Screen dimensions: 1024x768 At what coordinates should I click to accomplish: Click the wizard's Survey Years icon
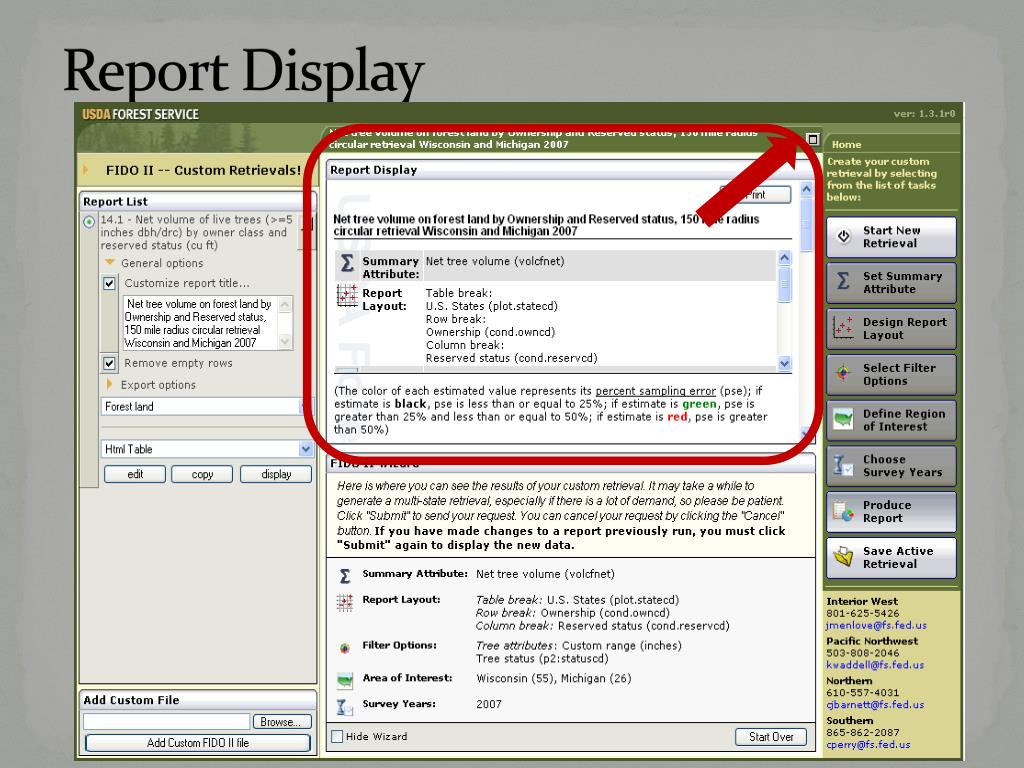coord(344,706)
